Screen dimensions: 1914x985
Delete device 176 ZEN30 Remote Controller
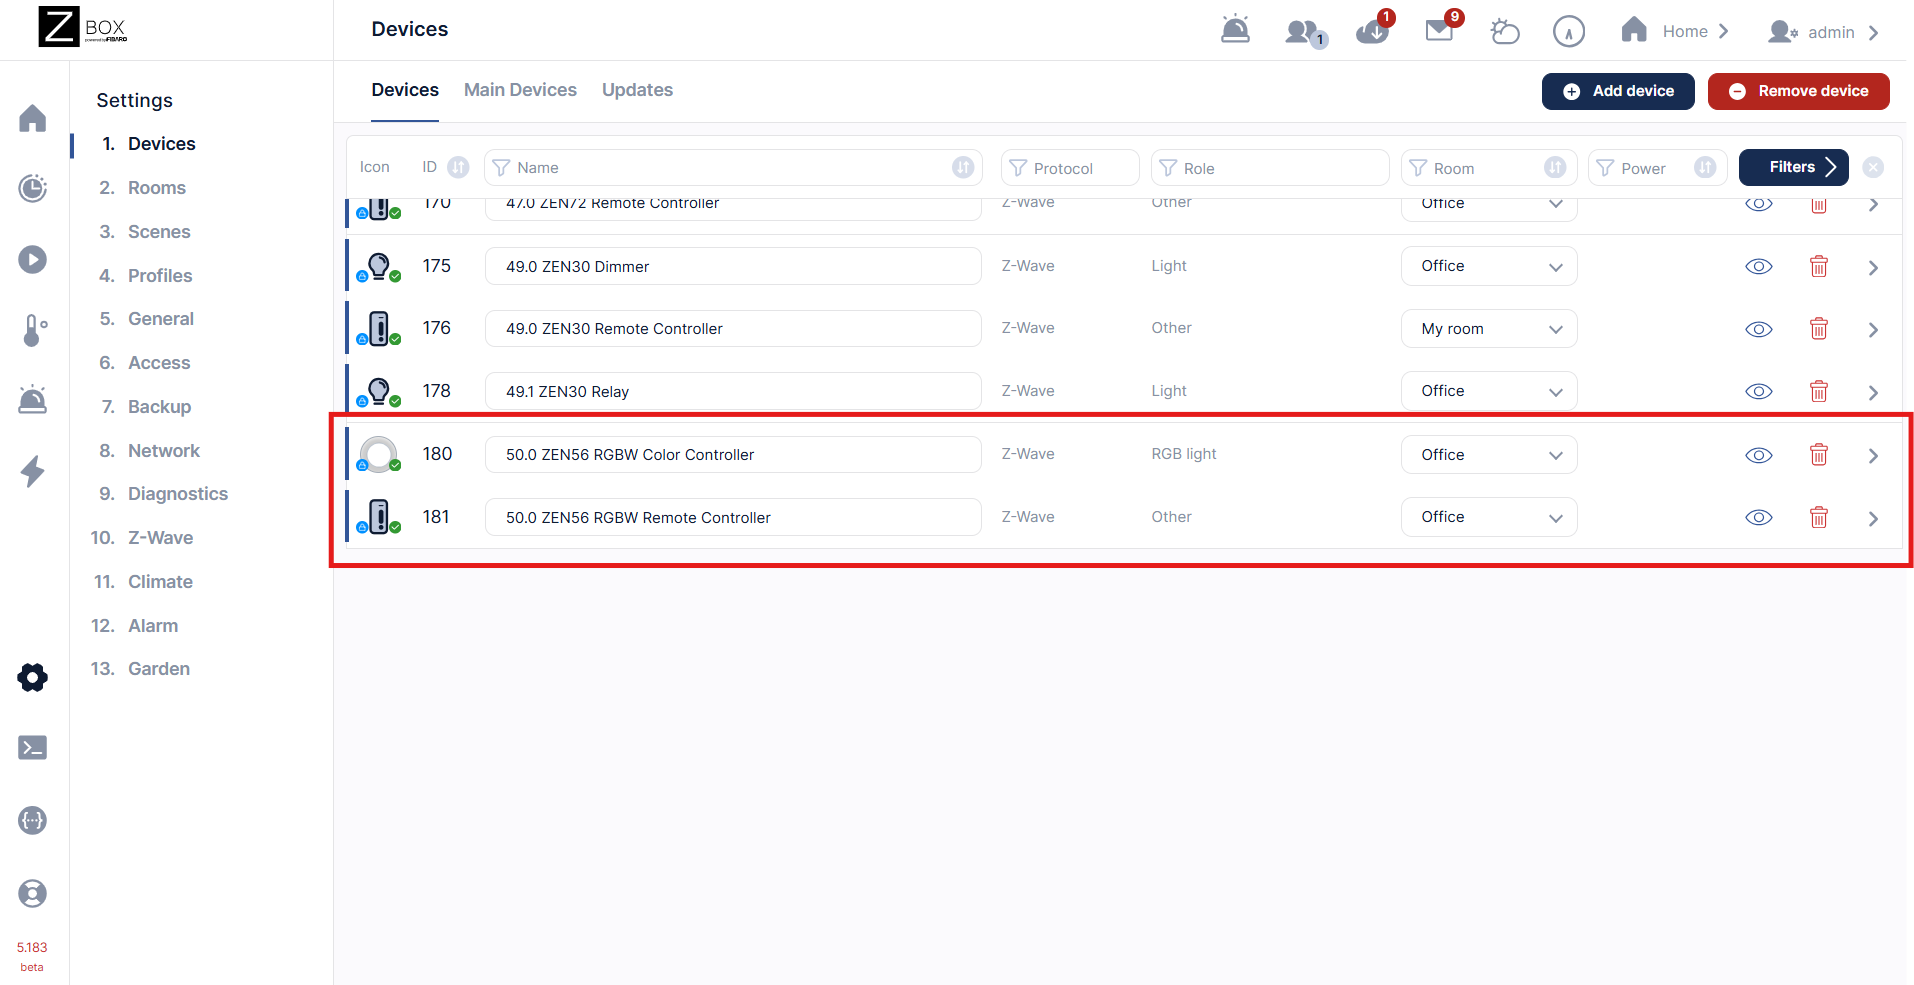tap(1819, 329)
